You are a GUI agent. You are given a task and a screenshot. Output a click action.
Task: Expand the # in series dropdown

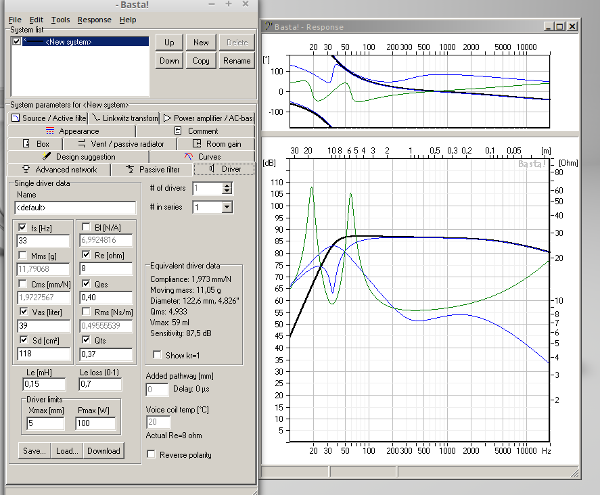point(227,207)
